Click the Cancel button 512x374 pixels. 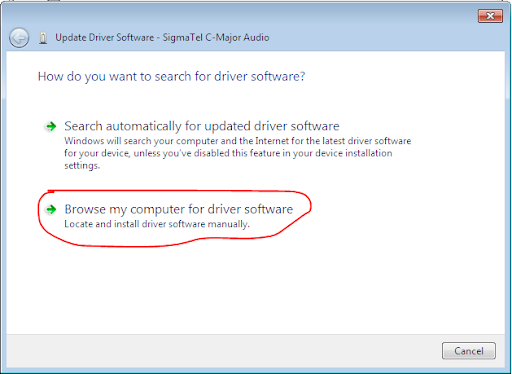pos(469,351)
